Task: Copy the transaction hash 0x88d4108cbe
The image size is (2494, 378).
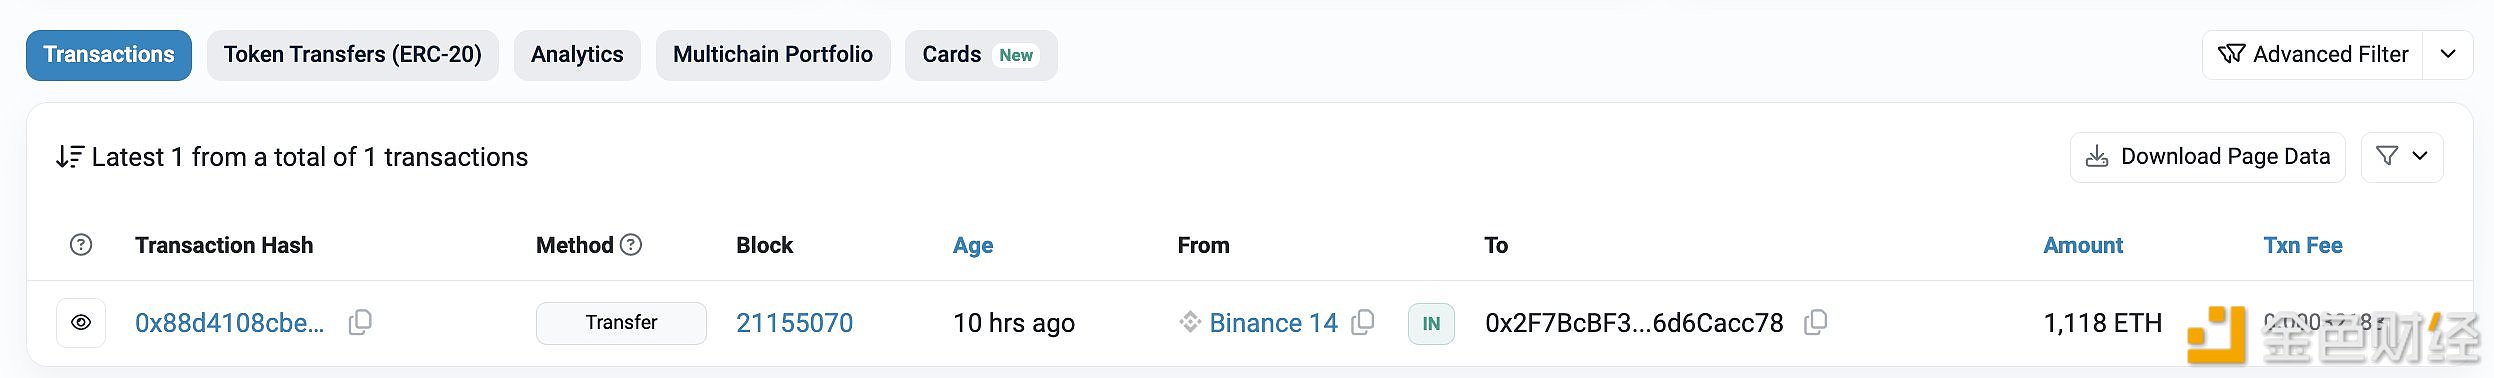Action: (360, 322)
